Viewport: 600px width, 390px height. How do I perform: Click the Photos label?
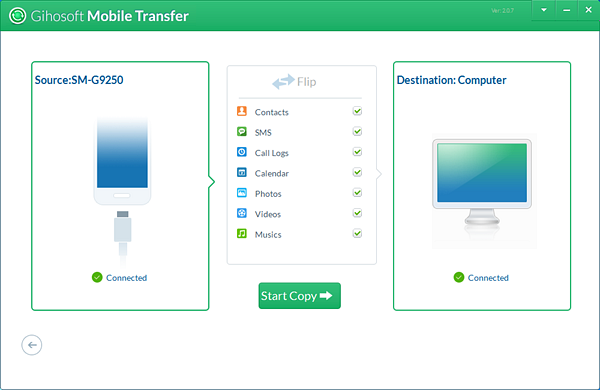(268, 194)
